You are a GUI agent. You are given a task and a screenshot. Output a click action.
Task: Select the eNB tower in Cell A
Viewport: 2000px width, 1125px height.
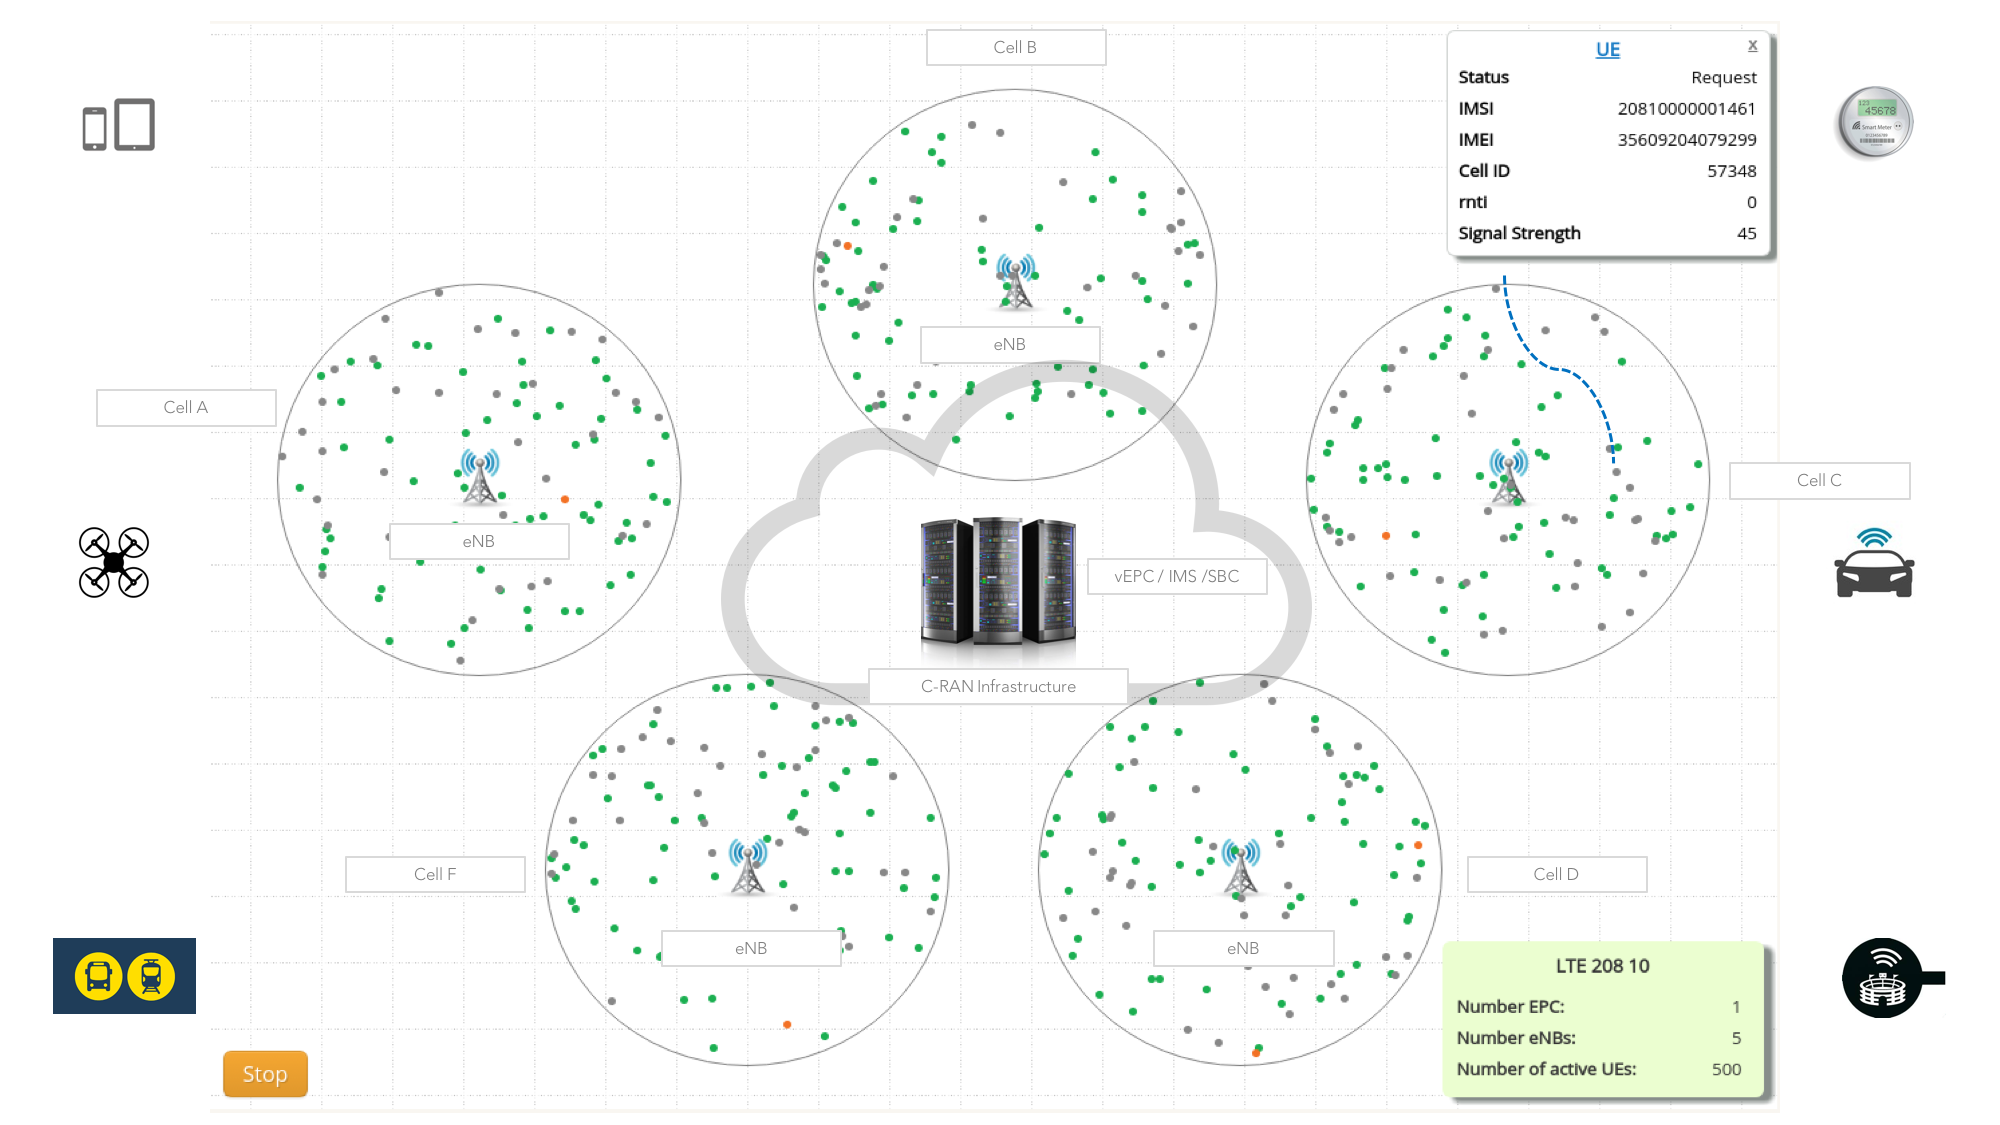click(x=481, y=480)
